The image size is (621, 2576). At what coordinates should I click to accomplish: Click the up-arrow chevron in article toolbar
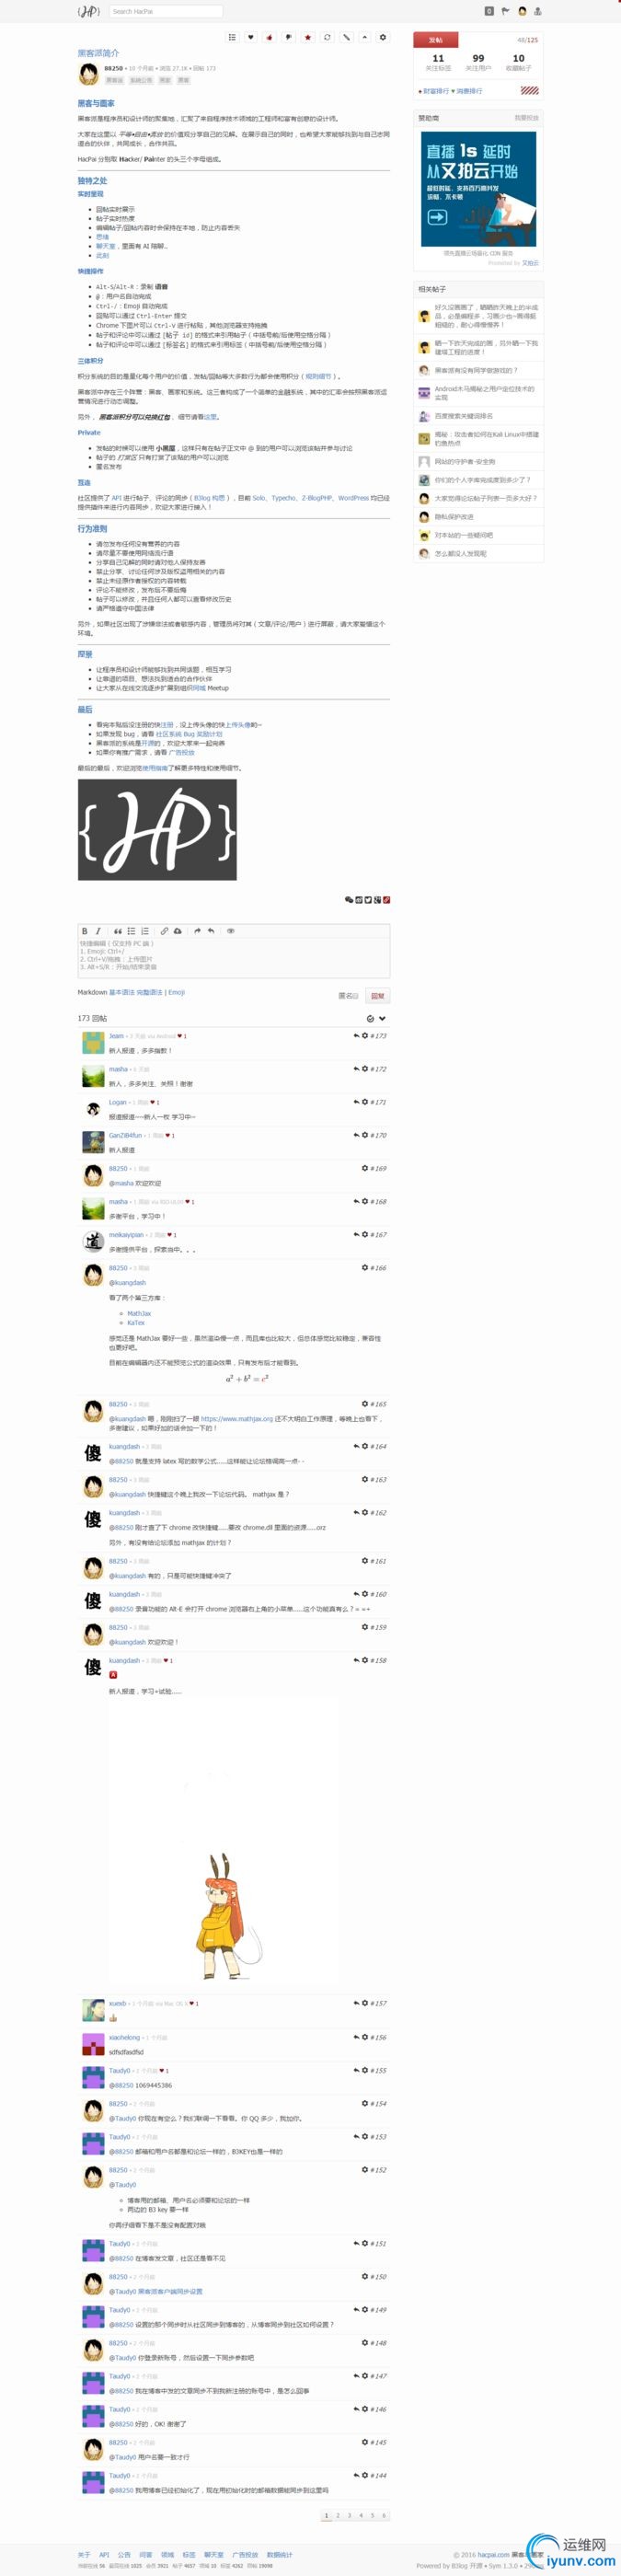point(364,37)
